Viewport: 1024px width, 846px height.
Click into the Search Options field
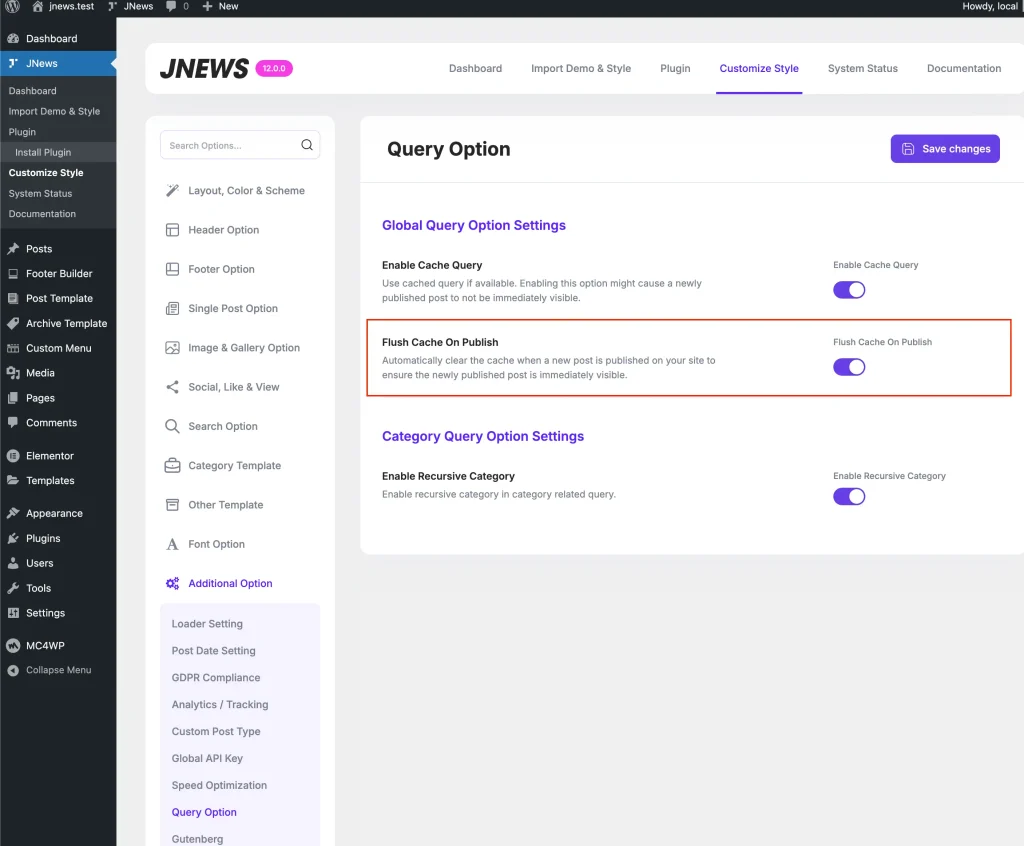[230, 145]
